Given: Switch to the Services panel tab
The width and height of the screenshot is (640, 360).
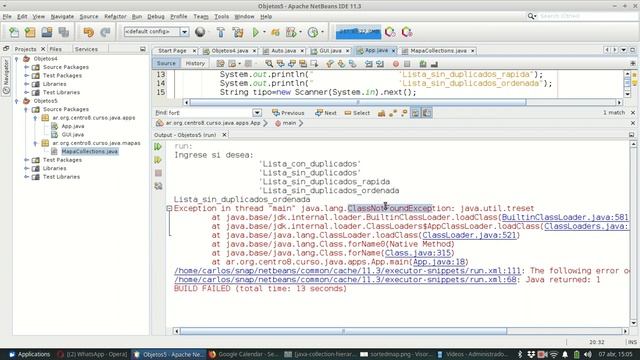Looking at the screenshot, I should point(86,49).
